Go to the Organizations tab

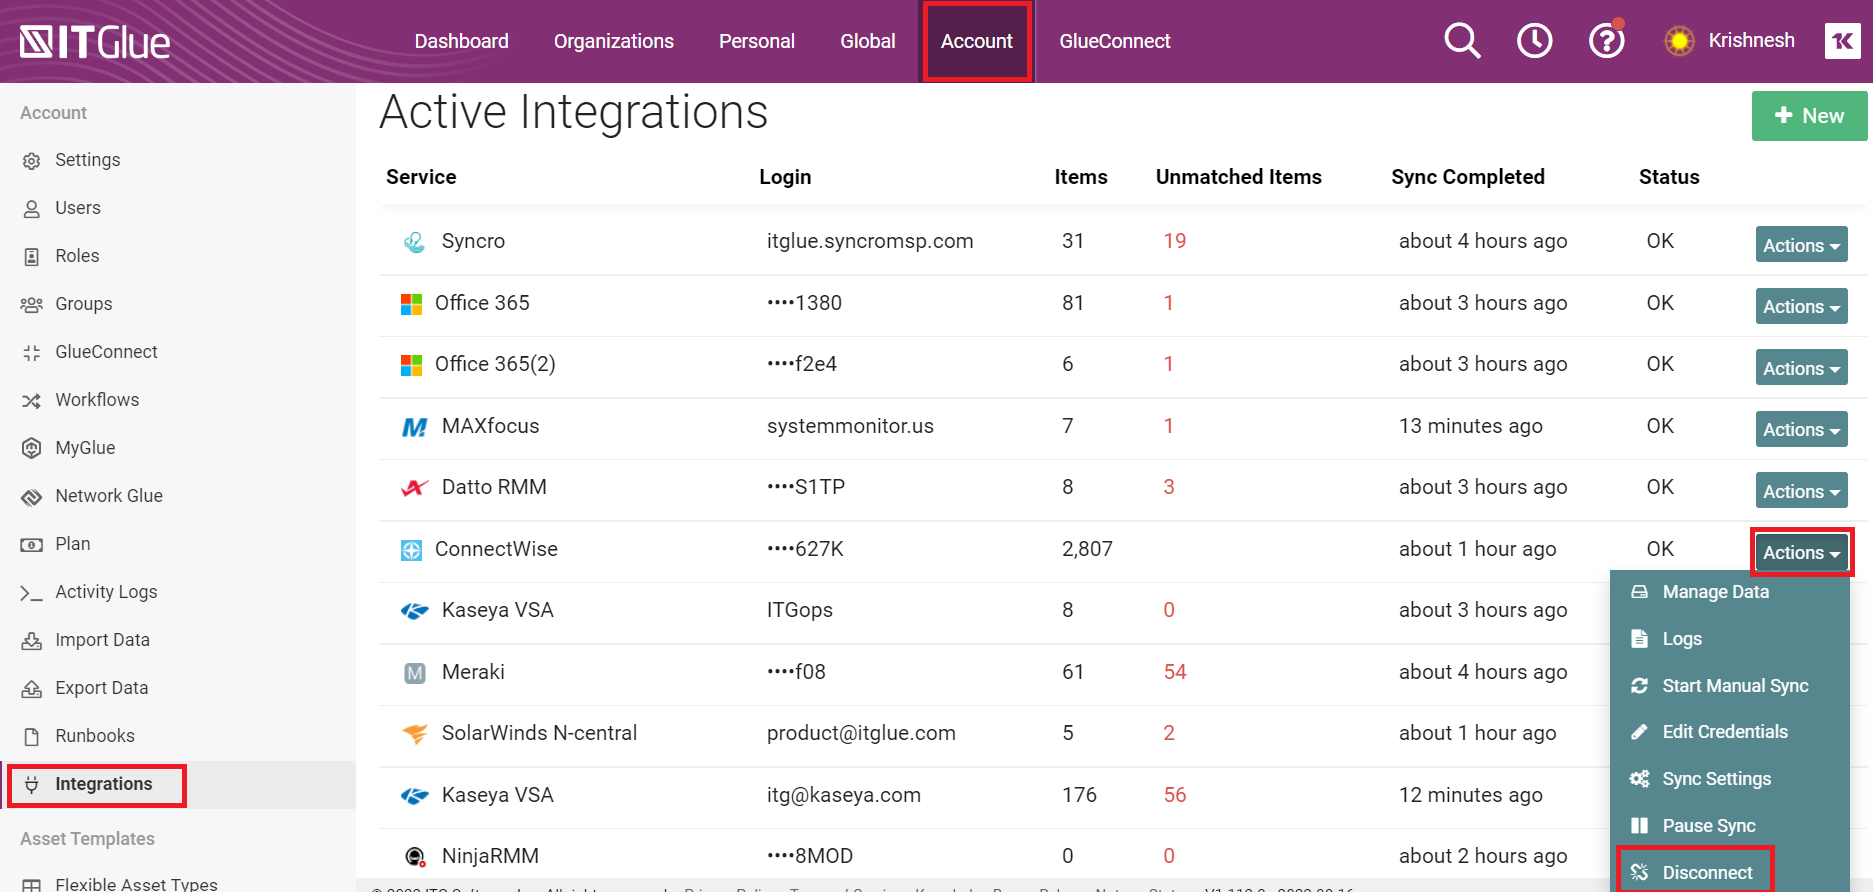(614, 41)
